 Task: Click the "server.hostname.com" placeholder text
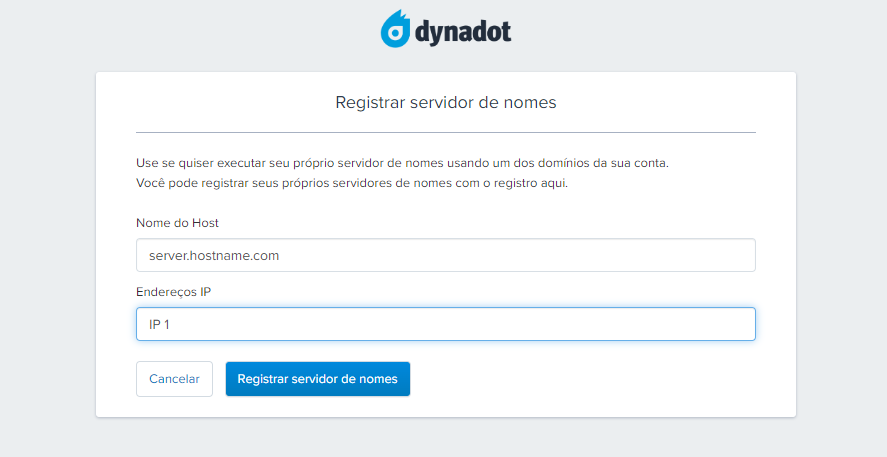click(214, 256)
